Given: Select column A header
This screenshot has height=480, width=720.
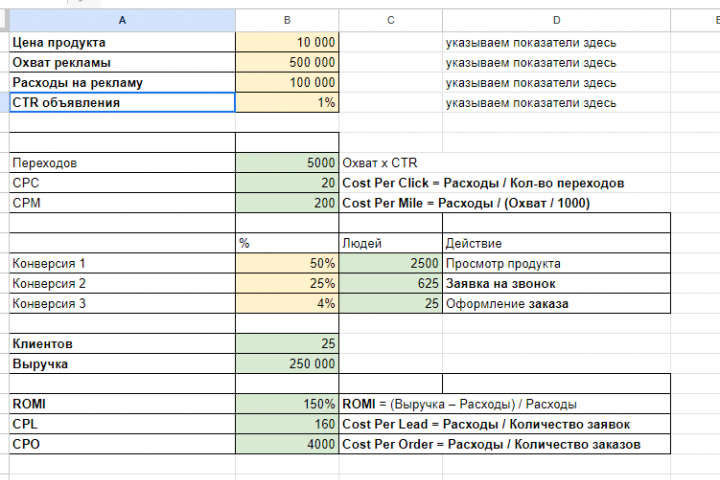Looking at the screenshot, I should 122,20.
